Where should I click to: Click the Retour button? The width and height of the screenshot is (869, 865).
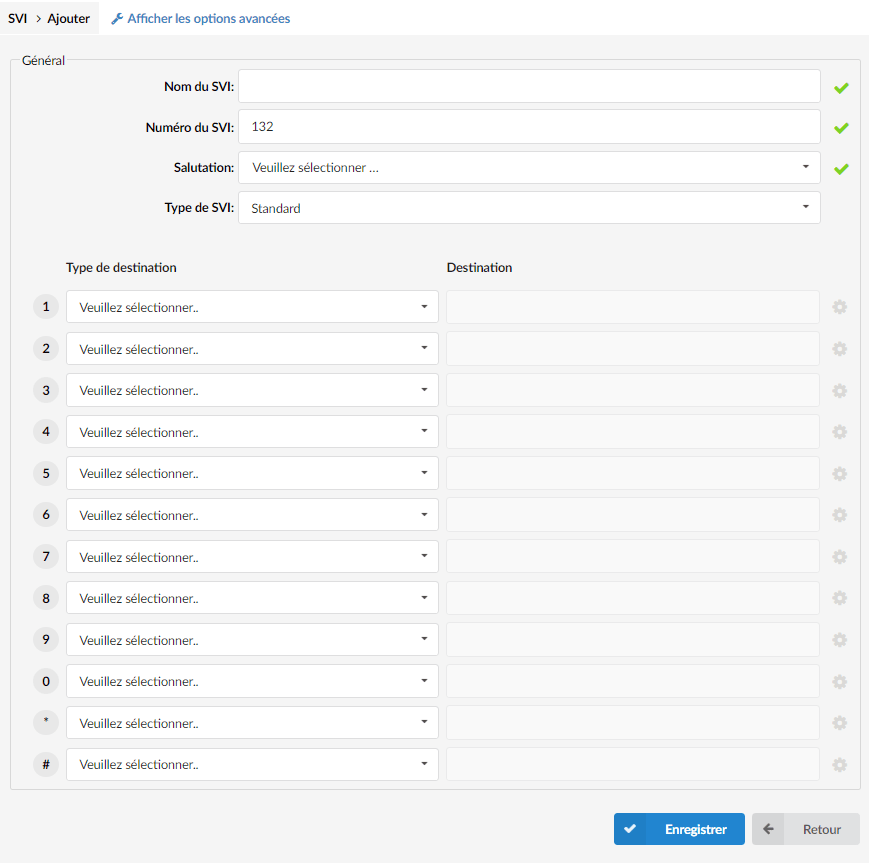click(805, 829)
